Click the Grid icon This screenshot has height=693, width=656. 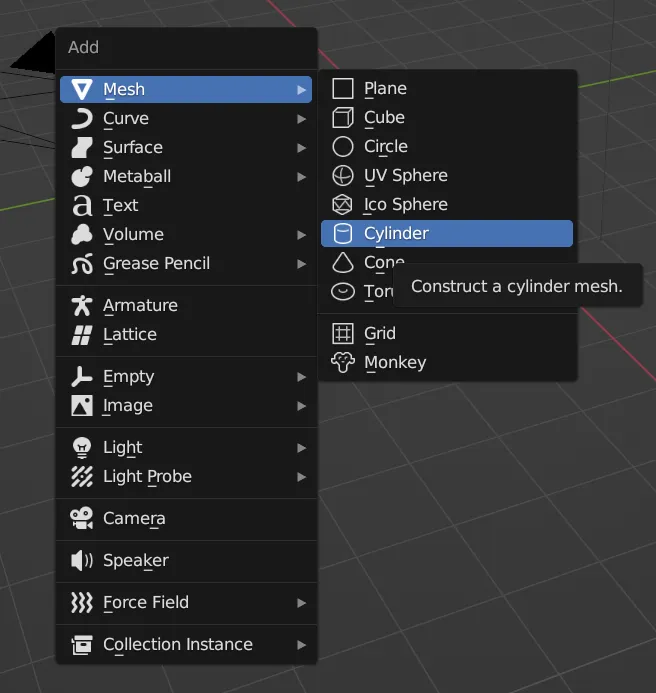(343, 334)
